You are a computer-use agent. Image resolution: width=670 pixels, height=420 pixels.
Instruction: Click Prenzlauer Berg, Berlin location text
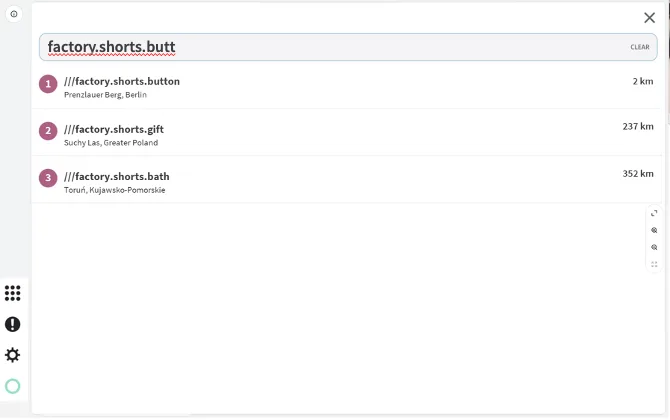point(105,95)
